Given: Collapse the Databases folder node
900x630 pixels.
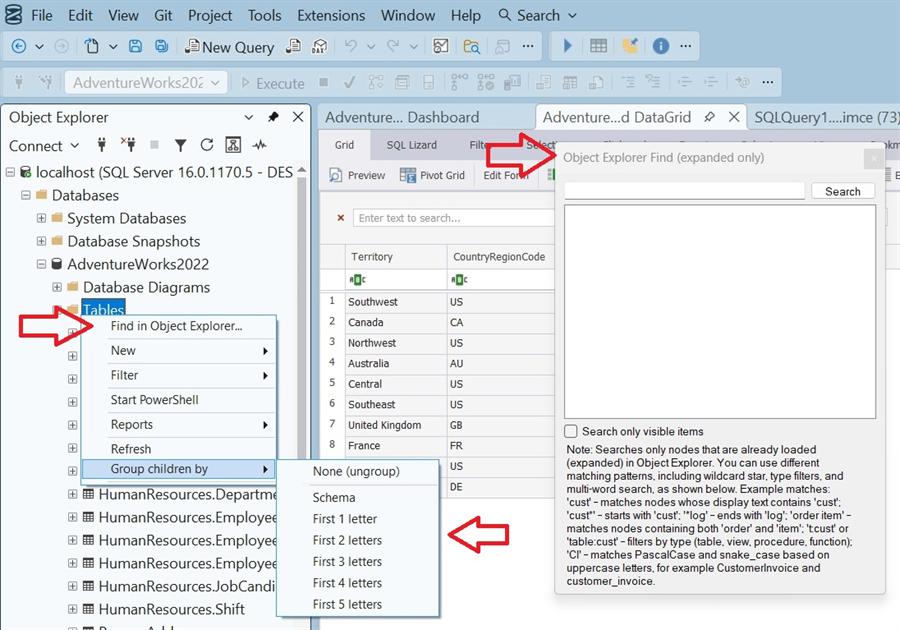Looking at the screenshot, I should (x=26, y=195).
